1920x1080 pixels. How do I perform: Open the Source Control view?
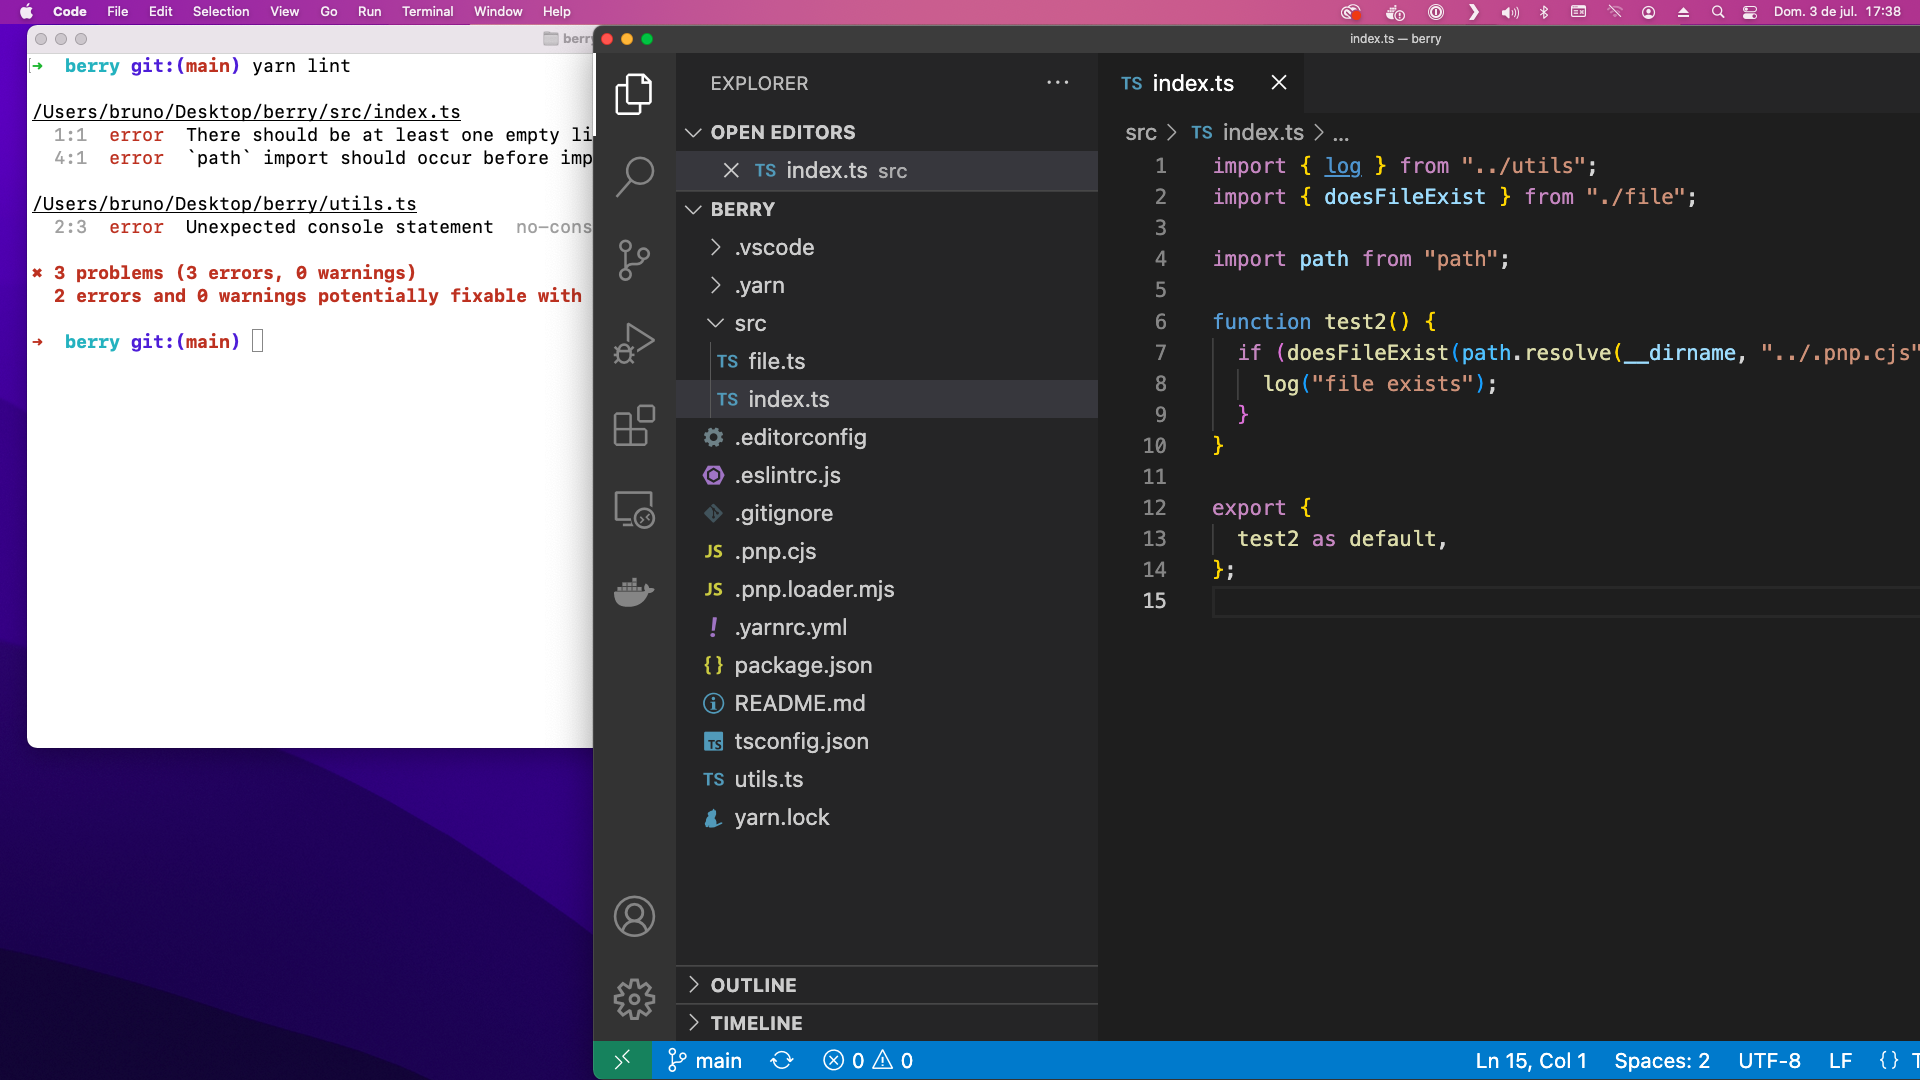[634, 260]
